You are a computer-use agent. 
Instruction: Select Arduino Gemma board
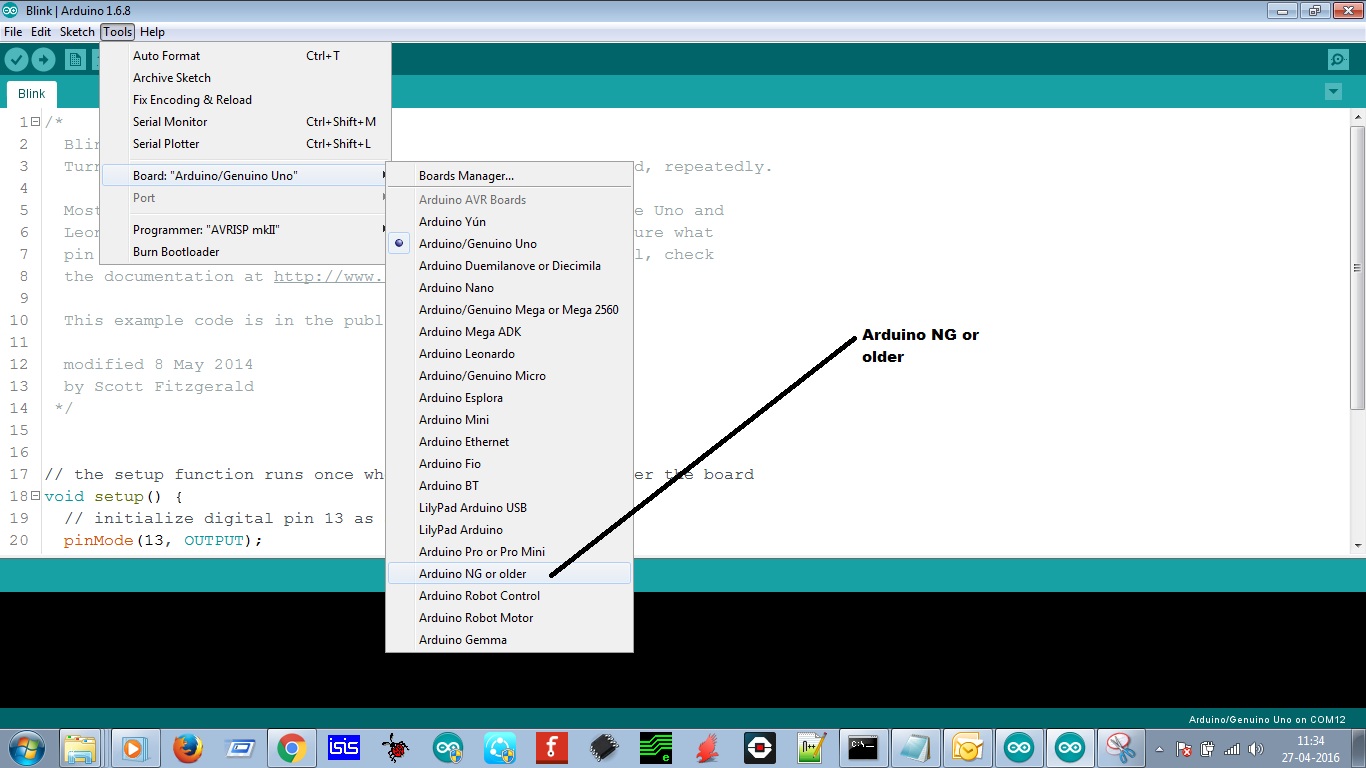(510, 640)
